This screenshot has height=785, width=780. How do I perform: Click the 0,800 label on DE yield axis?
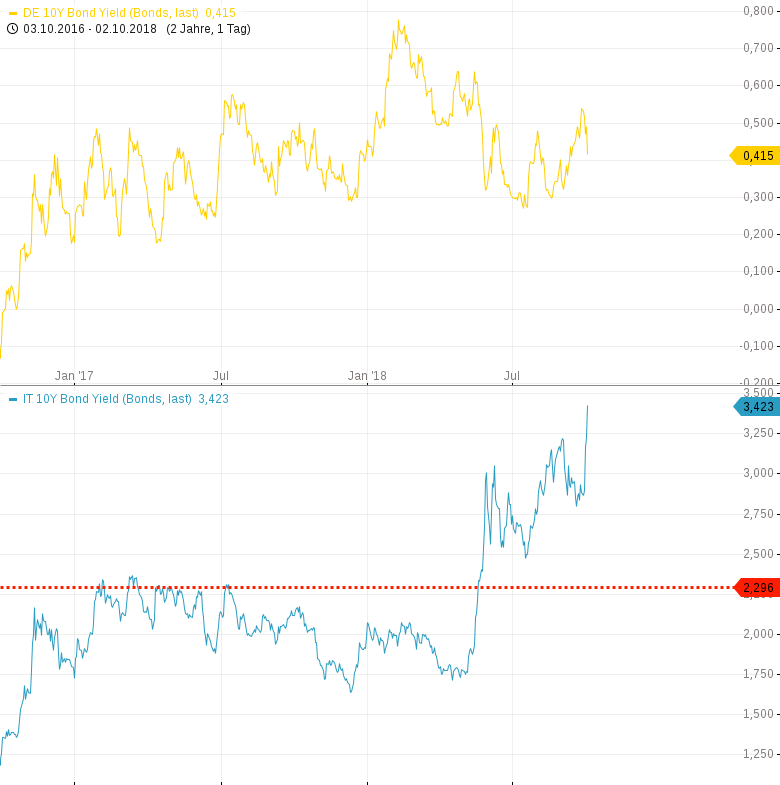point(758,11)
